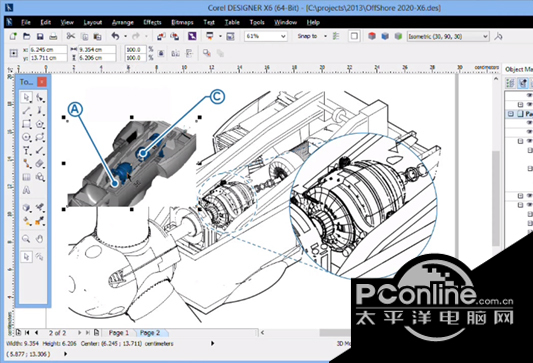533x363 pixels.
Task: Close the floating toolbox panel
Action: (x=41, y=82)
